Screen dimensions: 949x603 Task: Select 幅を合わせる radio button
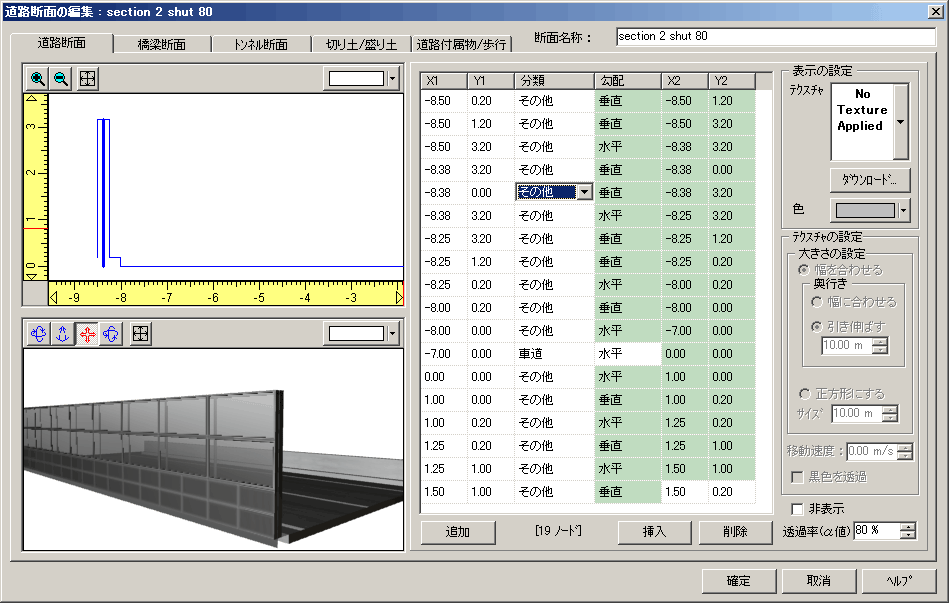point(804,270)
